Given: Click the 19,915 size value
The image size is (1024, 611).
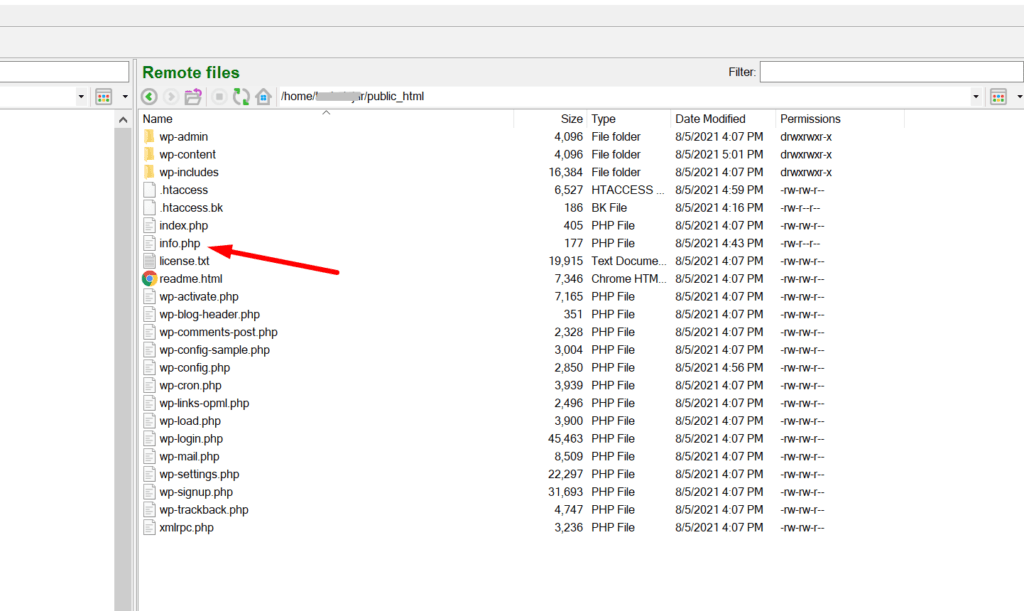Looking at the screenshot, I should tap(566, 261).
